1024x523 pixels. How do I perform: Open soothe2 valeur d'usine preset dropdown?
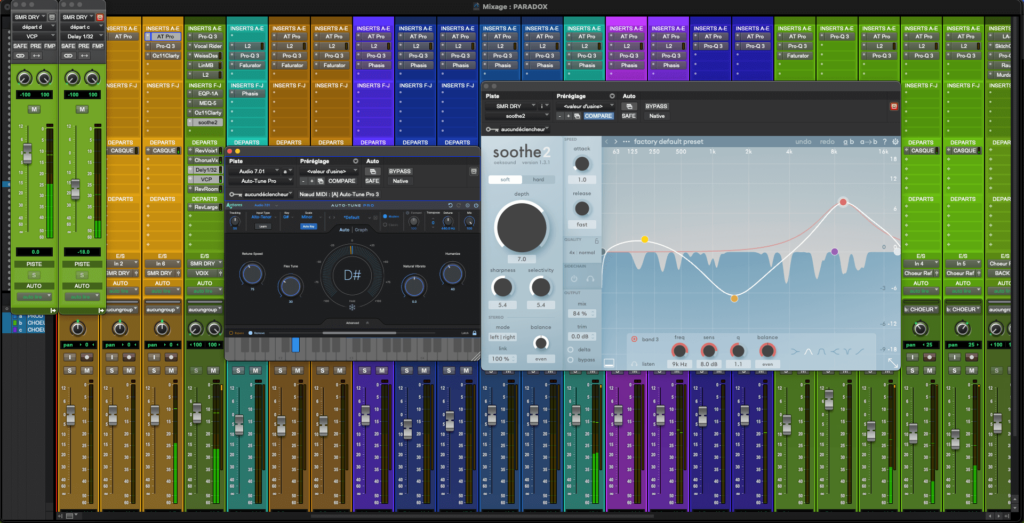(585, 106)
